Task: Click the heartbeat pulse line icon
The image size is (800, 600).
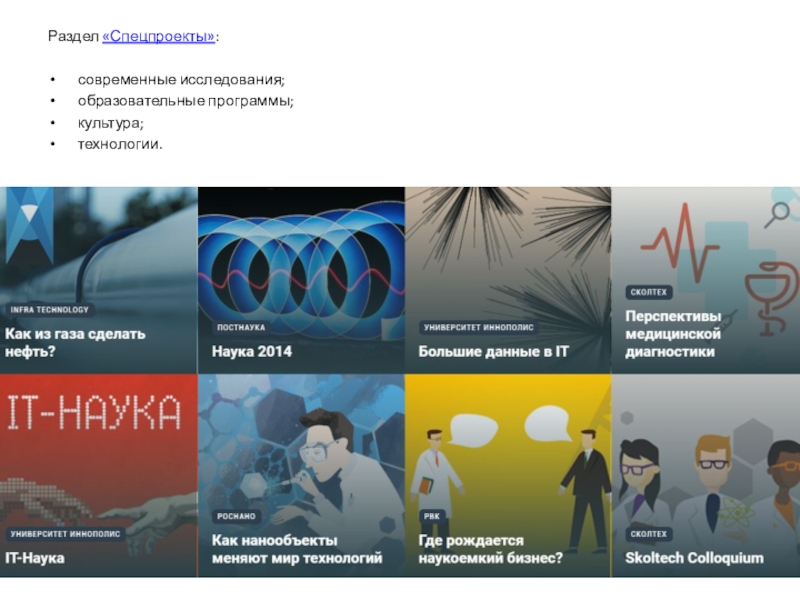Action: [x=679, y=242]
